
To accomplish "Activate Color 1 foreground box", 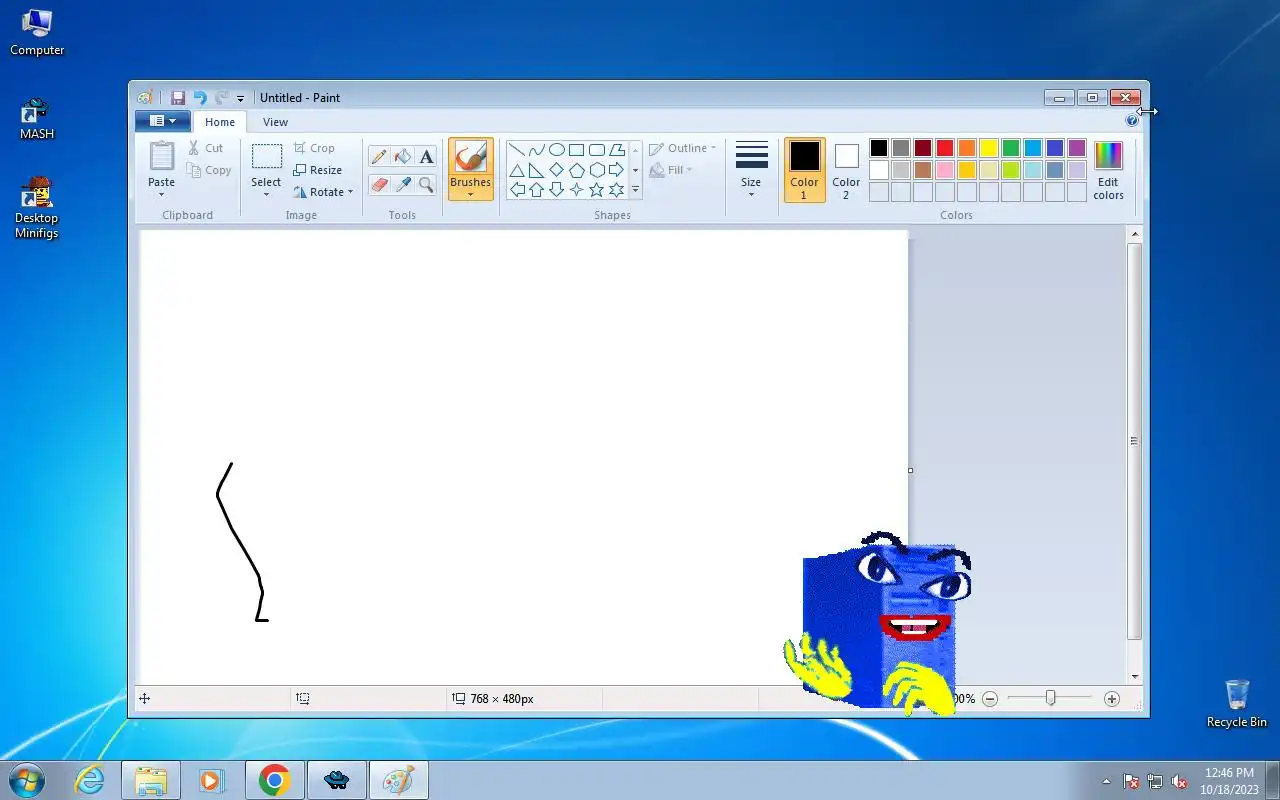I will click(804, 170).
